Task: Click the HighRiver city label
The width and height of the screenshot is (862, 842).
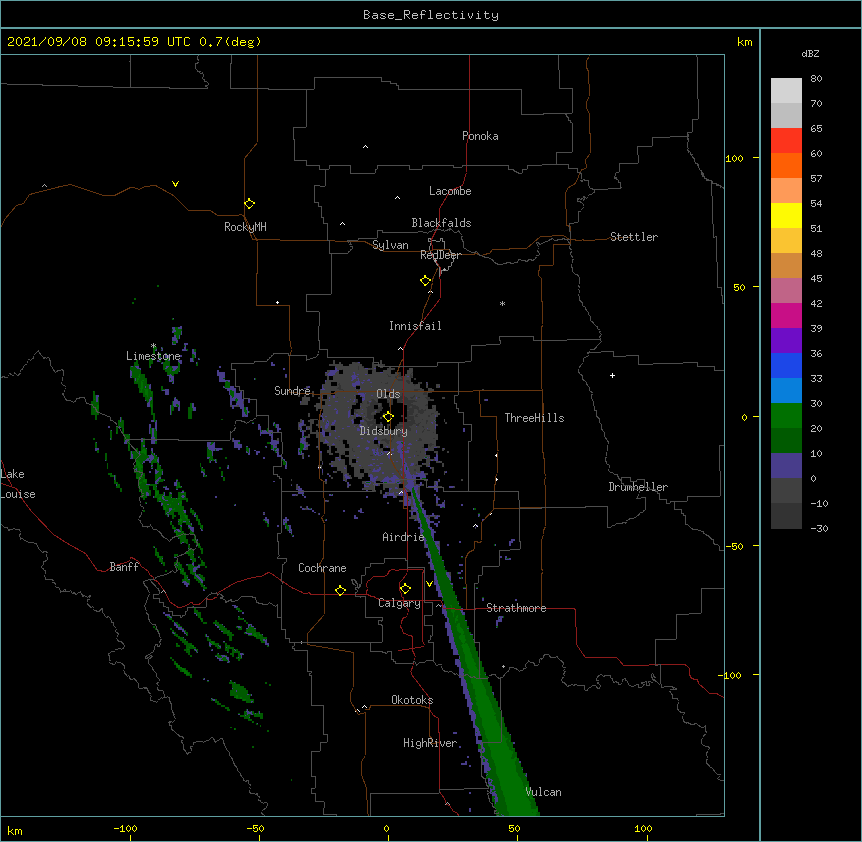Action: (x=430, y=743)
